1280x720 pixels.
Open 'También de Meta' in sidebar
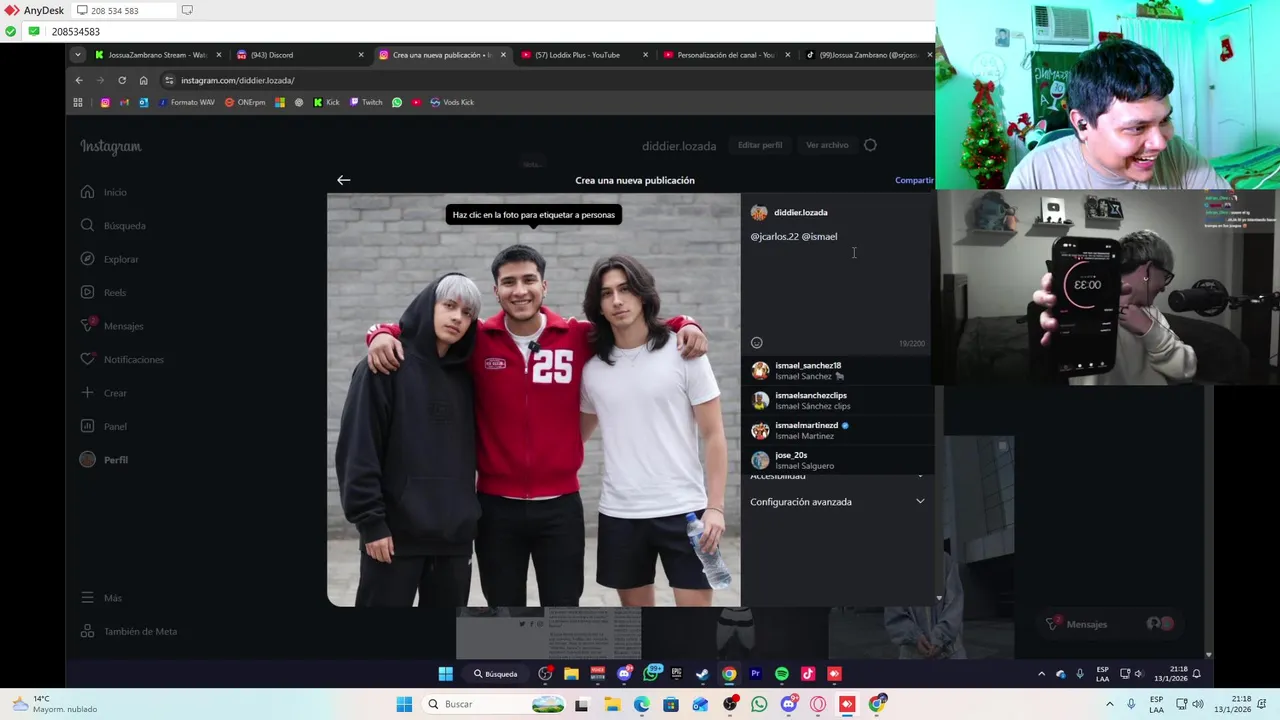pos(129,632)
